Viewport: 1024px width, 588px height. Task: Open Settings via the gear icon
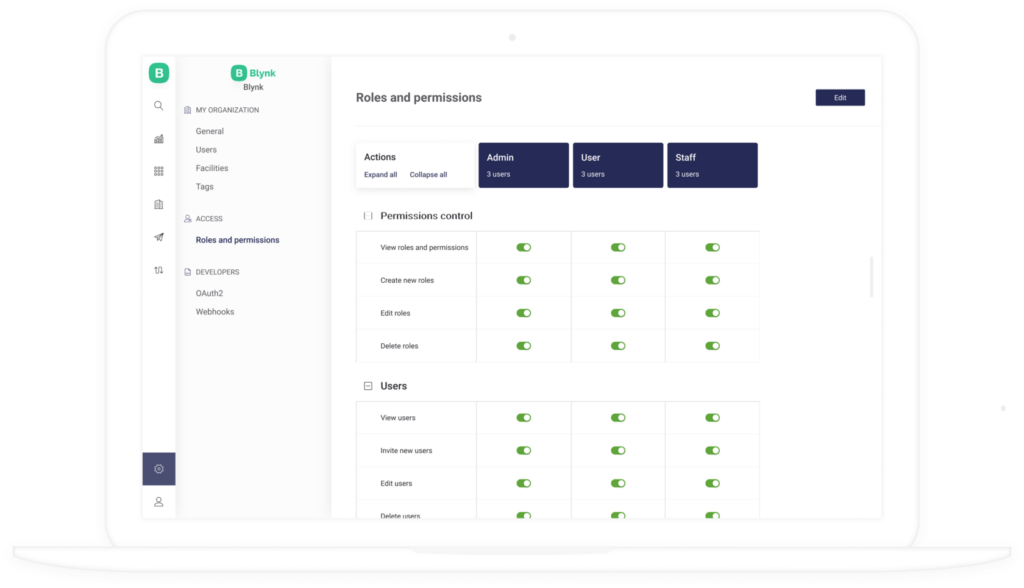click(158, 468)
